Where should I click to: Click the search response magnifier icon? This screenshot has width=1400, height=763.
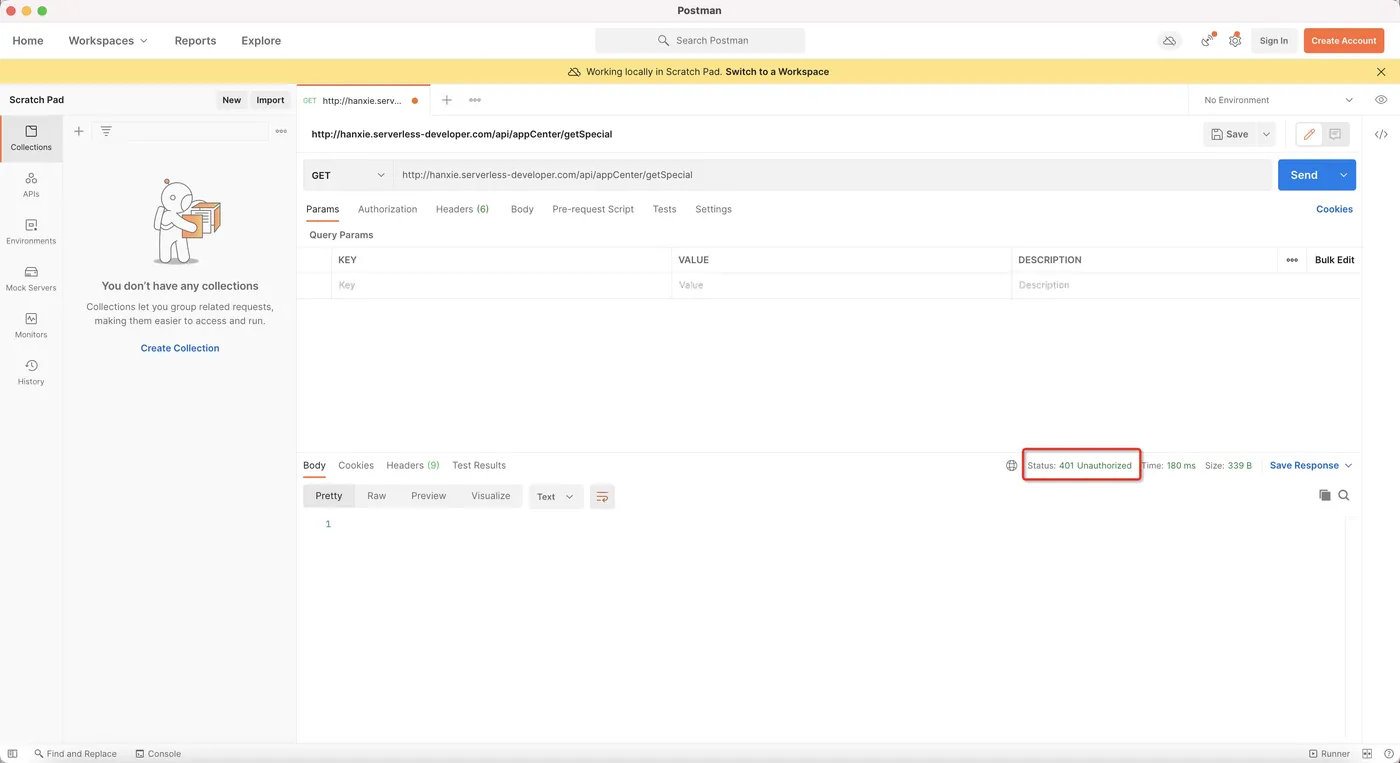(1344, 495)
